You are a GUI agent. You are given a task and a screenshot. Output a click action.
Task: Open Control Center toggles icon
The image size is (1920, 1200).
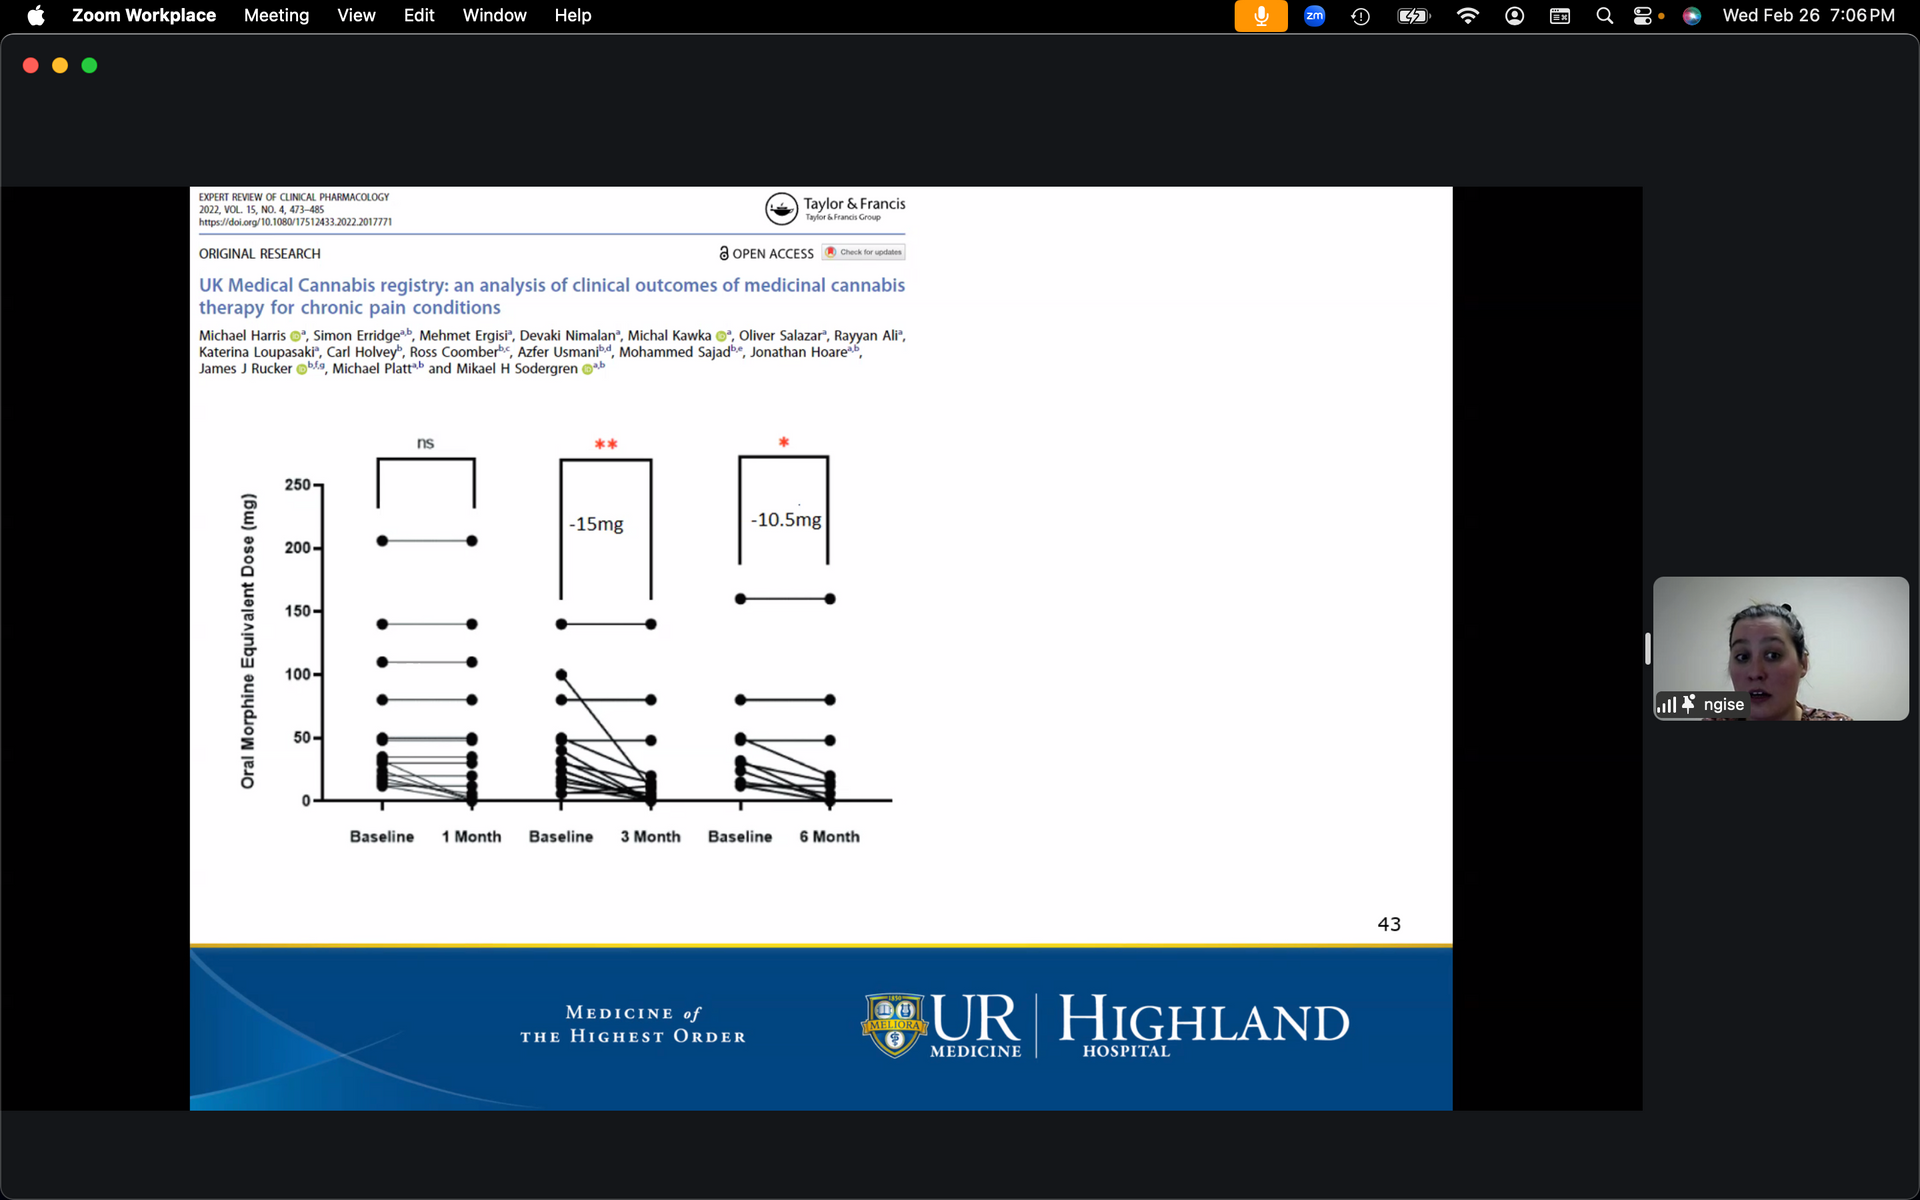pyautogui.click(x=1643, y=16)
